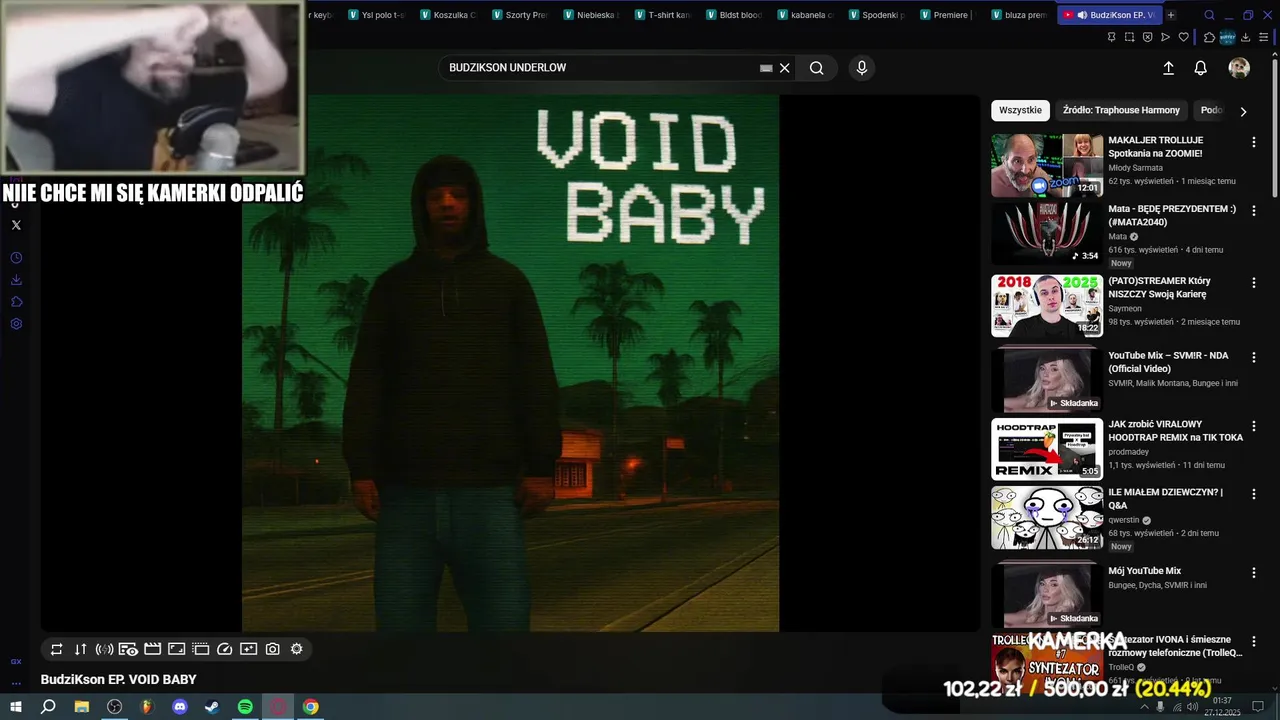The image size is (1280, 720).
Task: Take a video screenshot with camera icon
Action: (x=273, y=649)
